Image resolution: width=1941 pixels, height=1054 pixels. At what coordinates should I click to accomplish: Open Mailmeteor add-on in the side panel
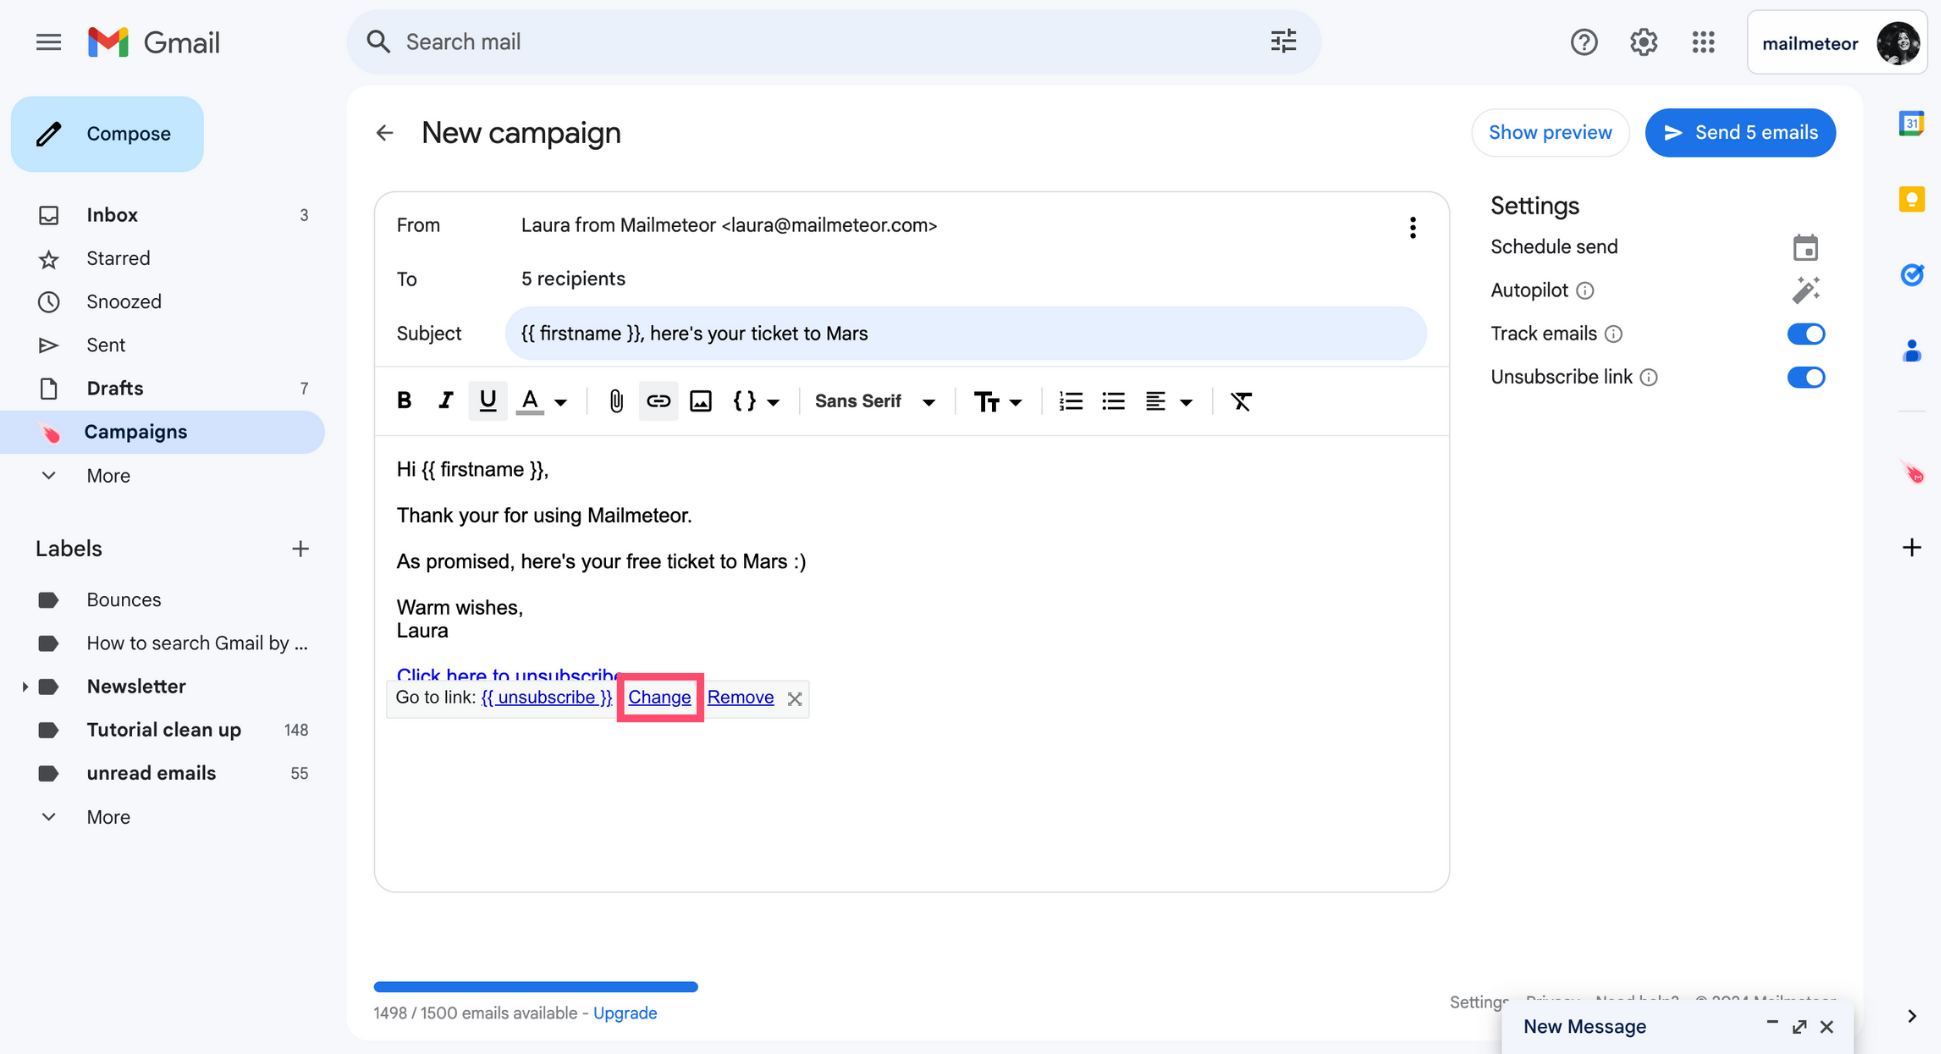point(1912,472)
